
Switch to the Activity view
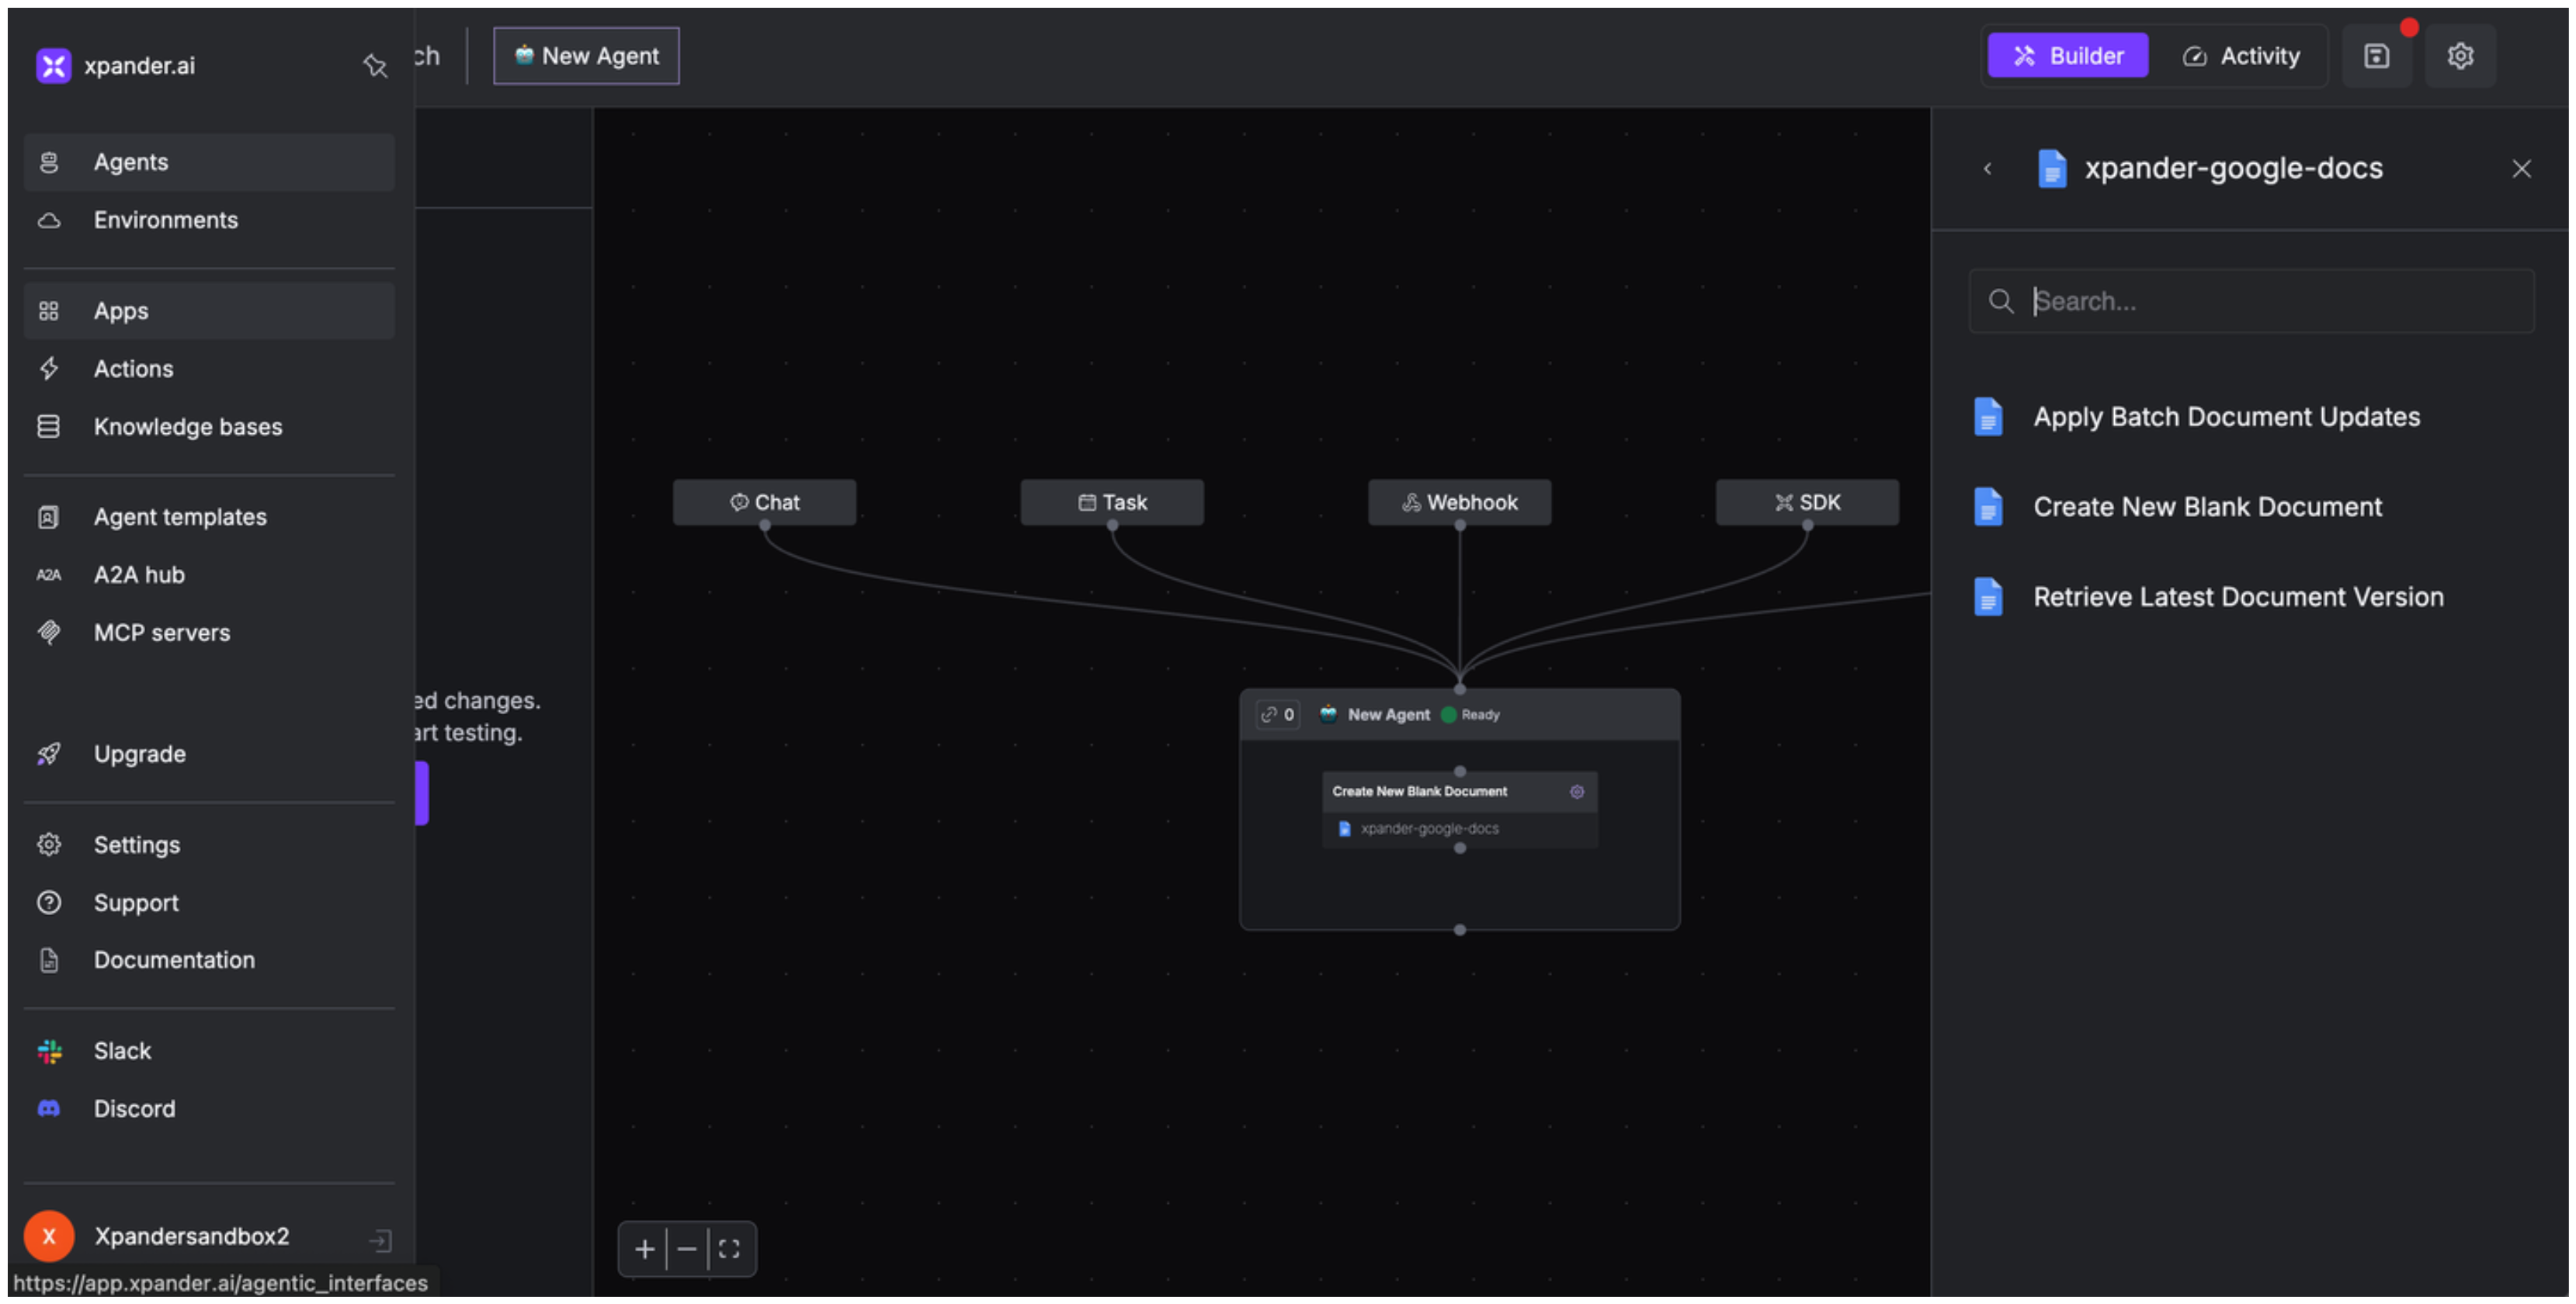tap(2241, 56)
